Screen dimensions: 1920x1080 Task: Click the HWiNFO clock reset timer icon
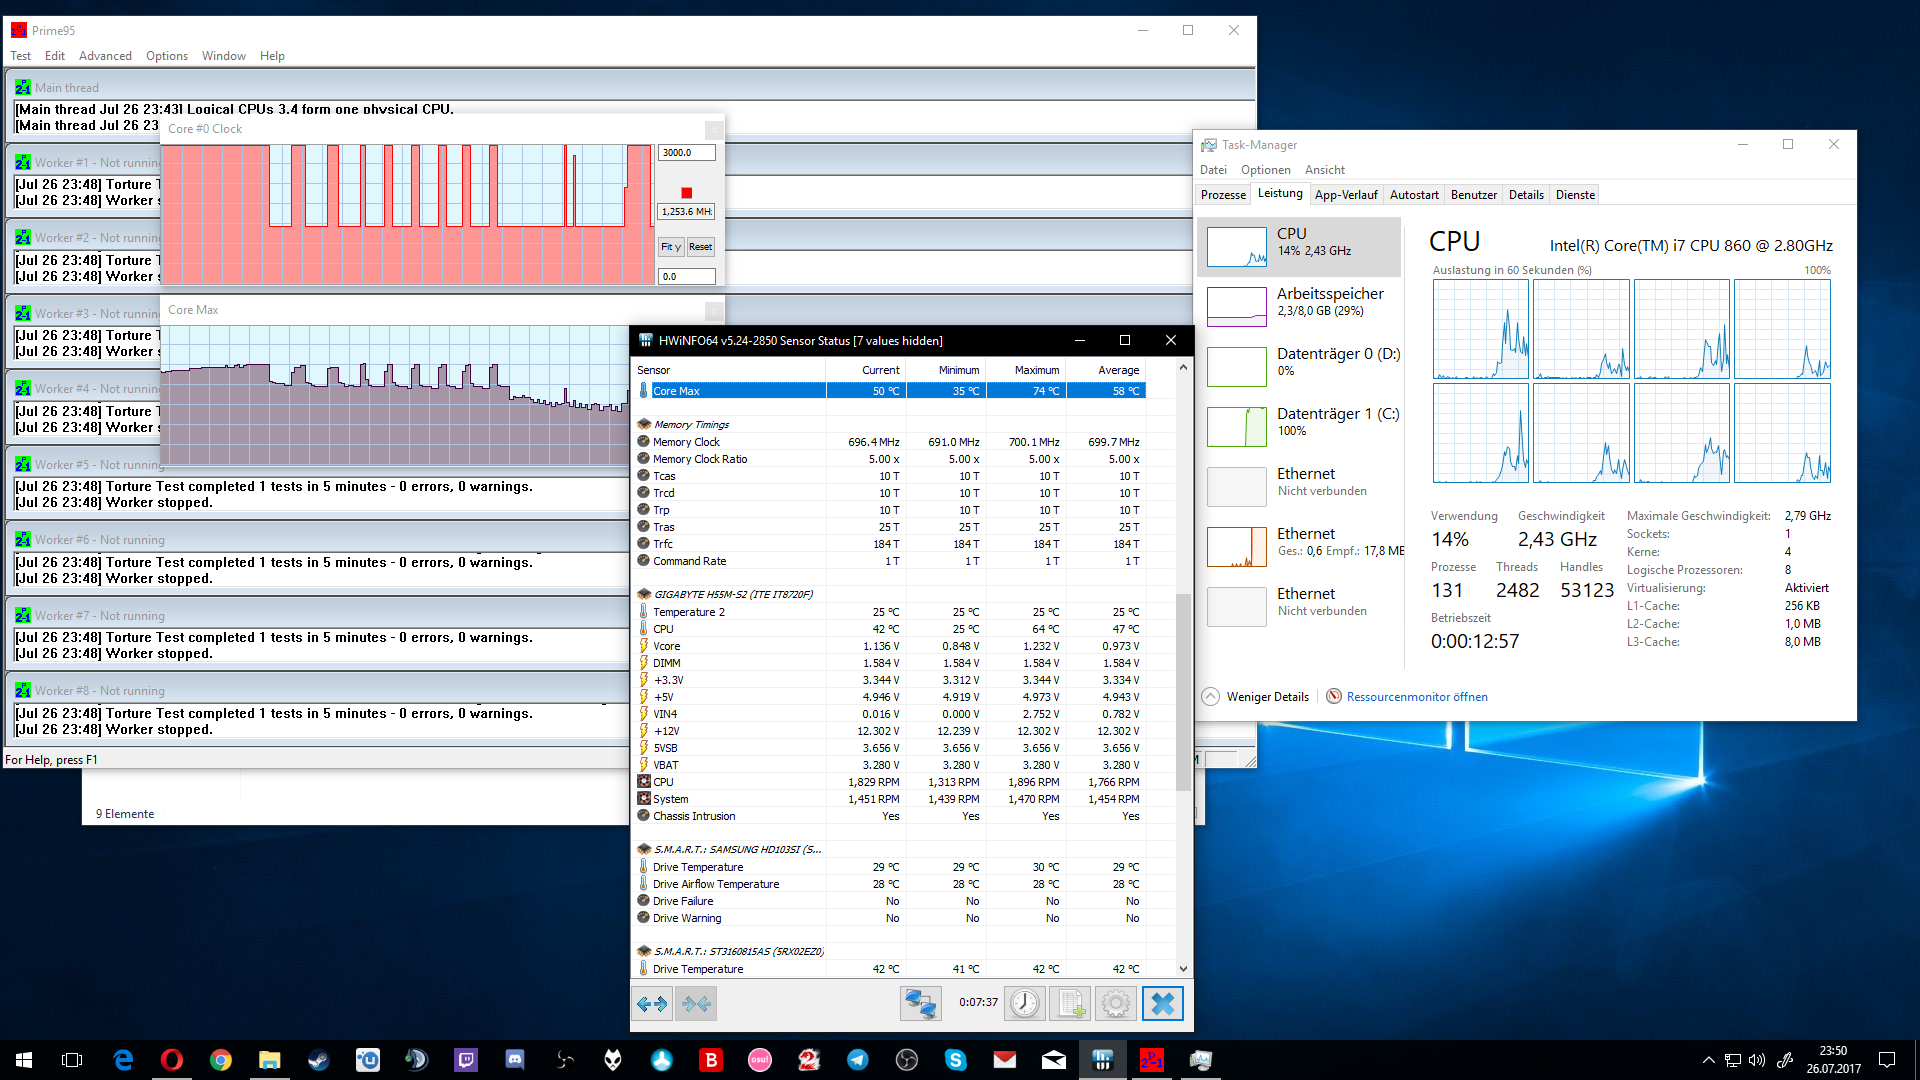1024,1003
